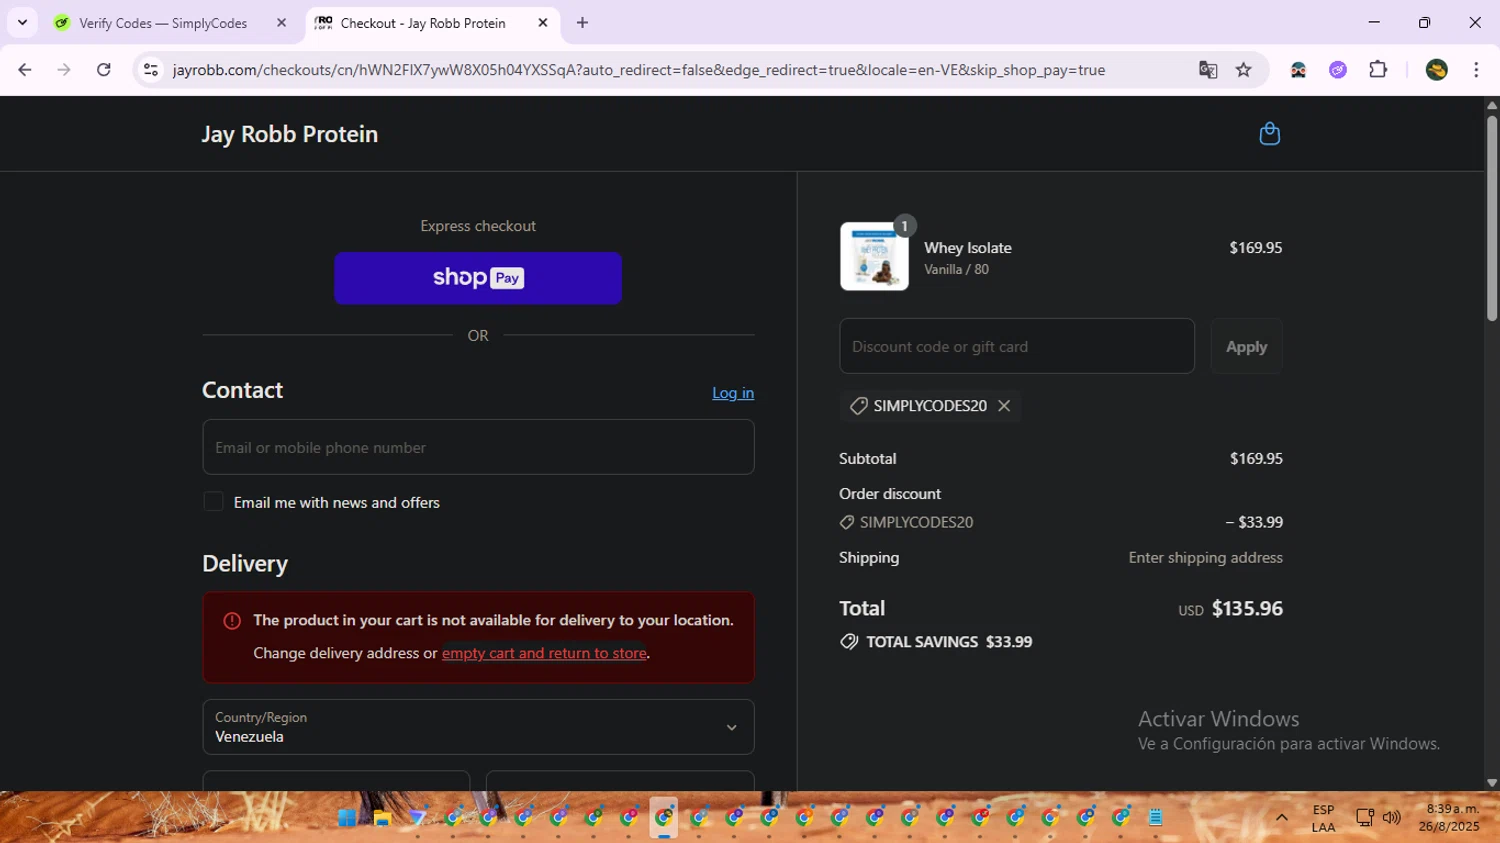The image size is (1500, 843).
Task: Remove the SIMPLYCODES20 discount code
Action: [1004, 406]
